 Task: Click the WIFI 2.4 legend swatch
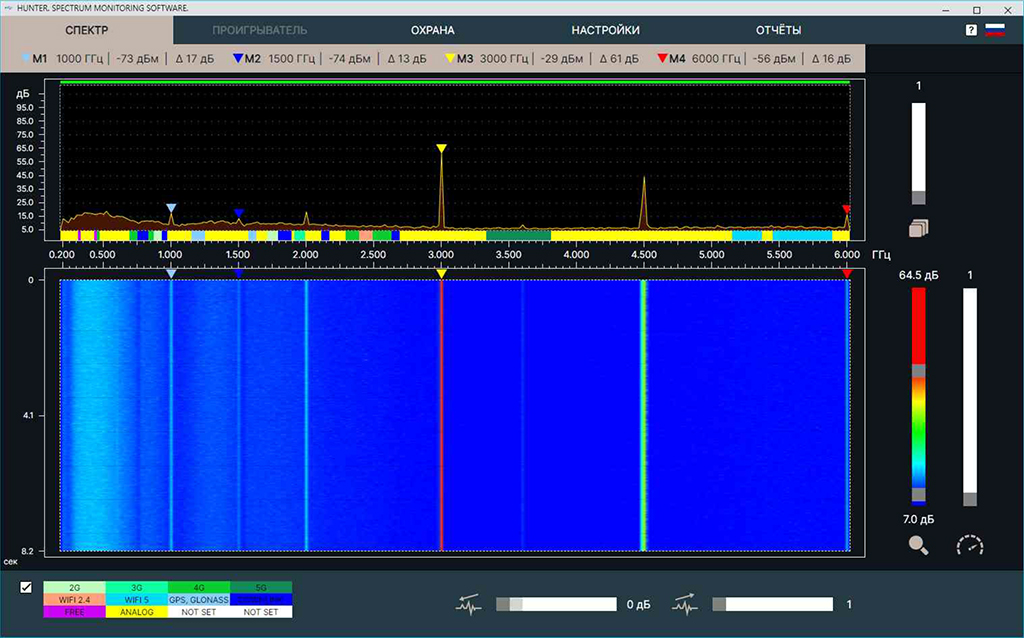point(74,599)
